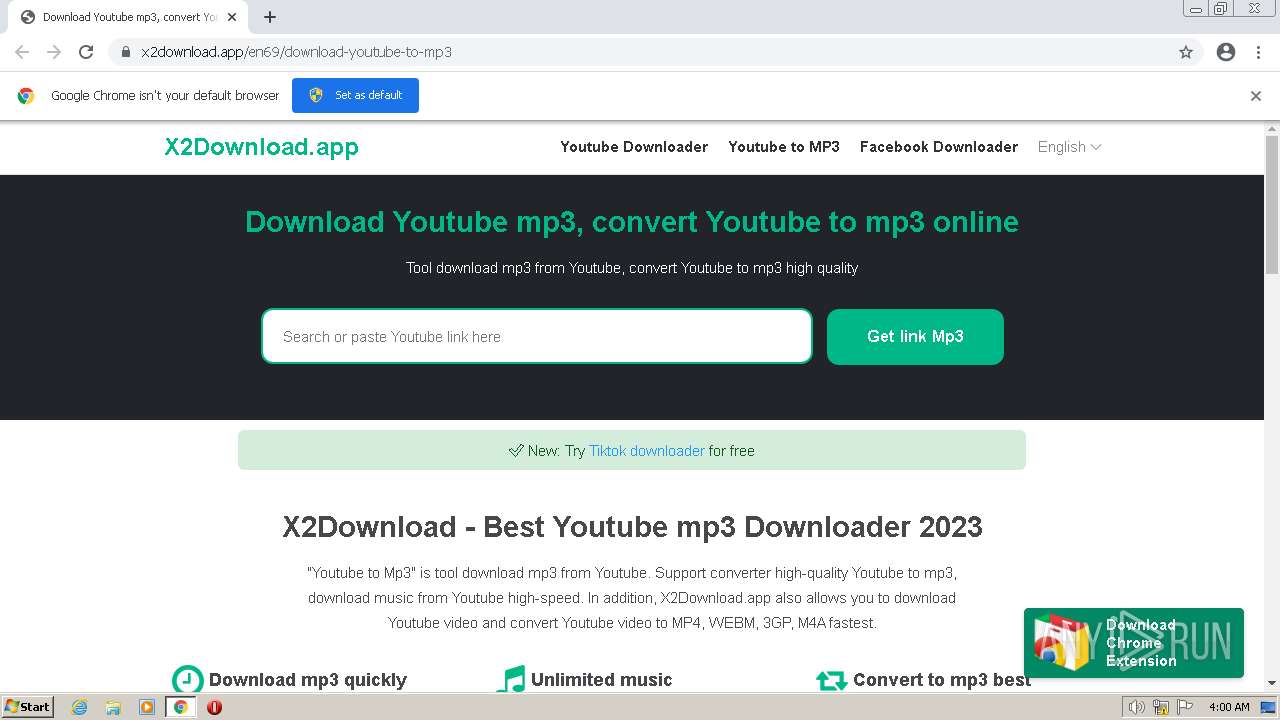Click the action center flag tray icon
Image resolution: width=1280 pixels, height=720 pixels.
(1185, 707)
